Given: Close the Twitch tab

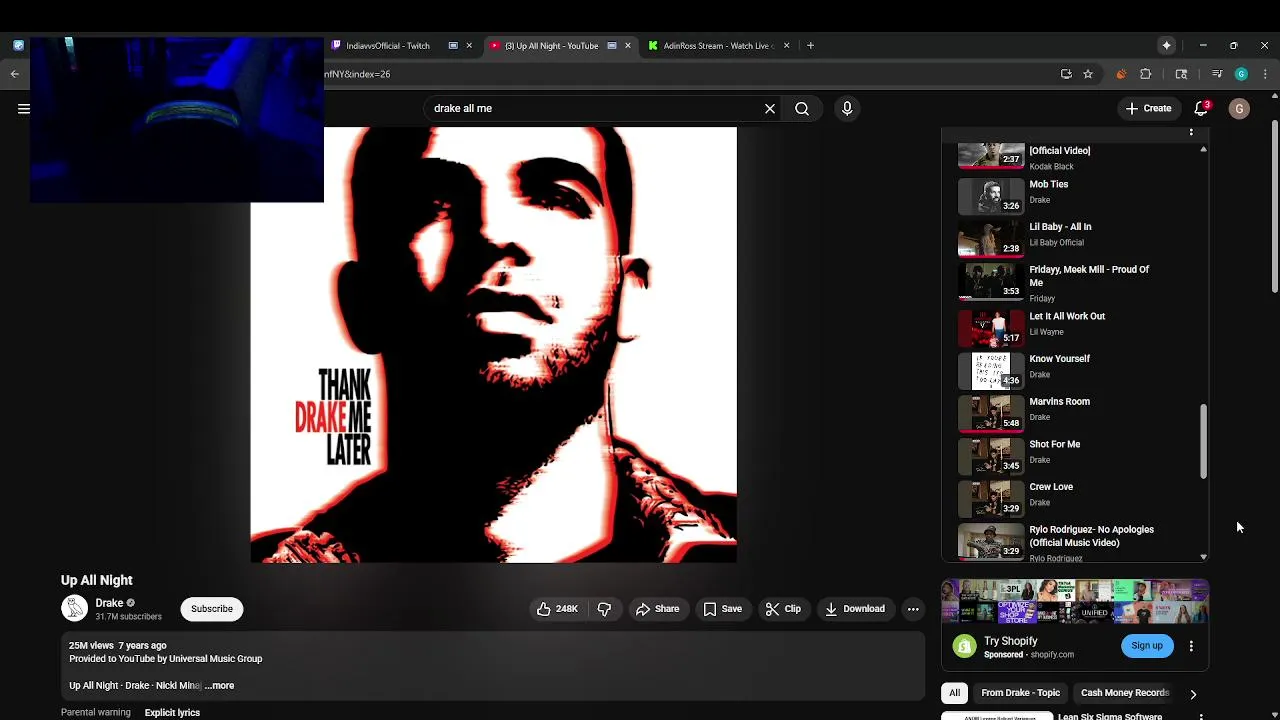Looking at the screenshot, I should [469, 46].
